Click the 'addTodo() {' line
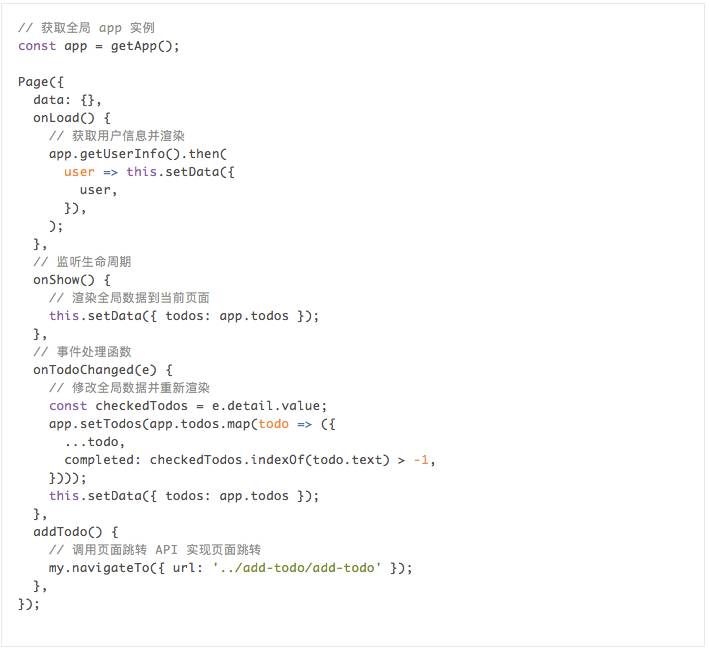Image resolution: width=709 pixels, height=649 pixels. click(76, 532)
